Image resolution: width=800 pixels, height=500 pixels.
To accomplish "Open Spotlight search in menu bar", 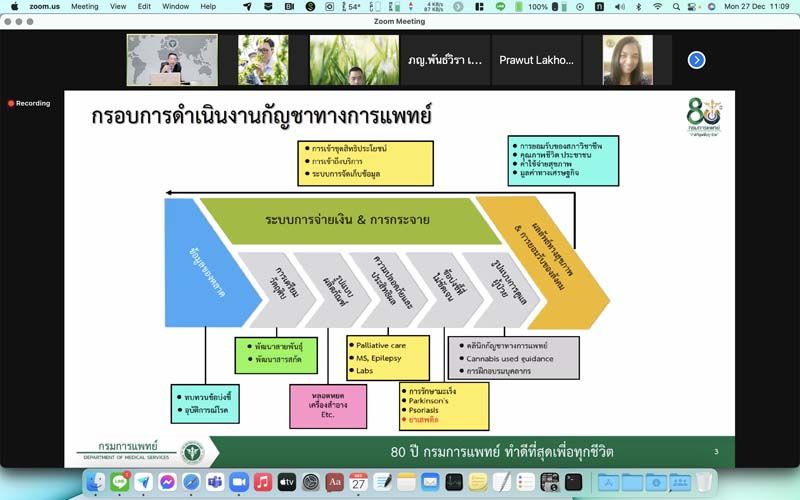I will click(x=675, y=6).
